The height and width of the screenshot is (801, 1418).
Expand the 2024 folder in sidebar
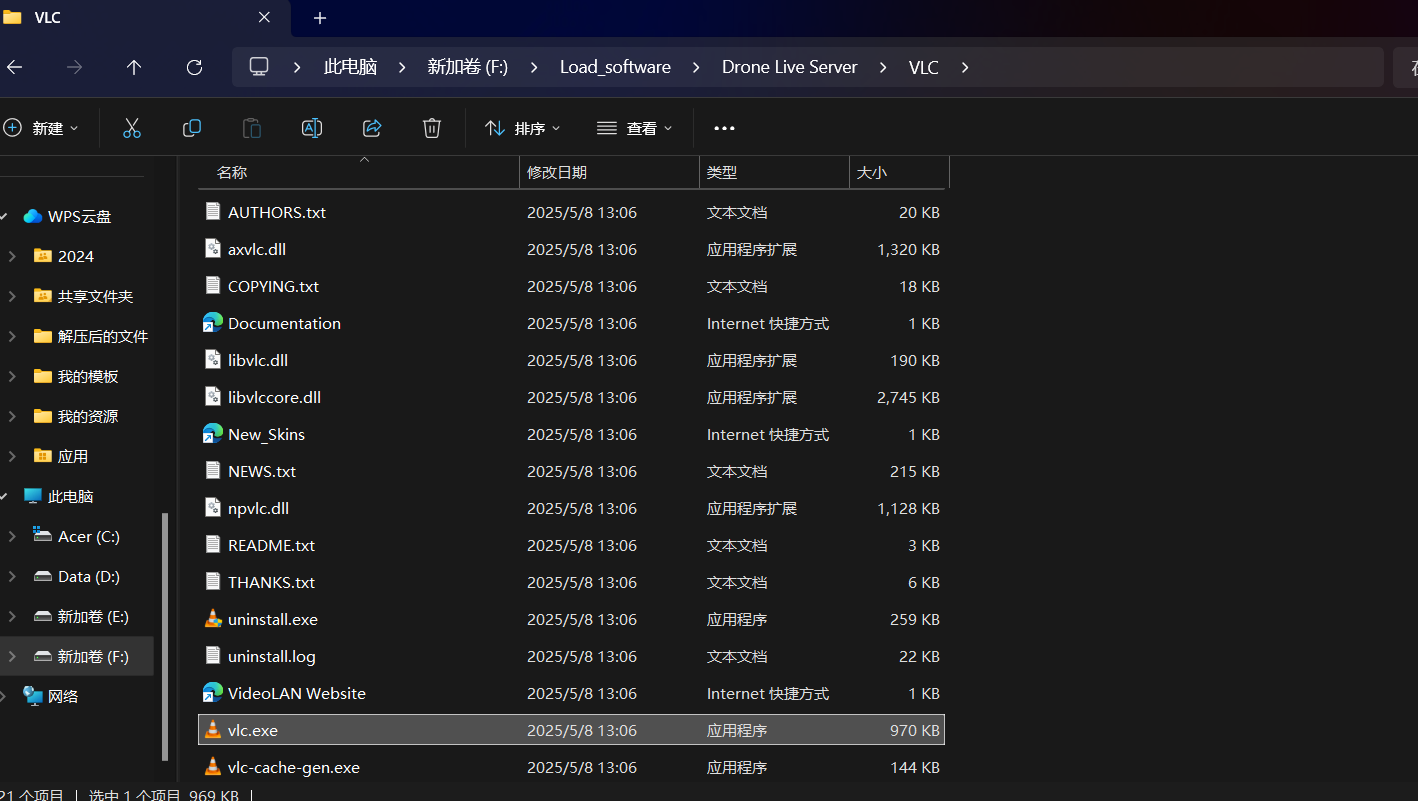[12, 256]
